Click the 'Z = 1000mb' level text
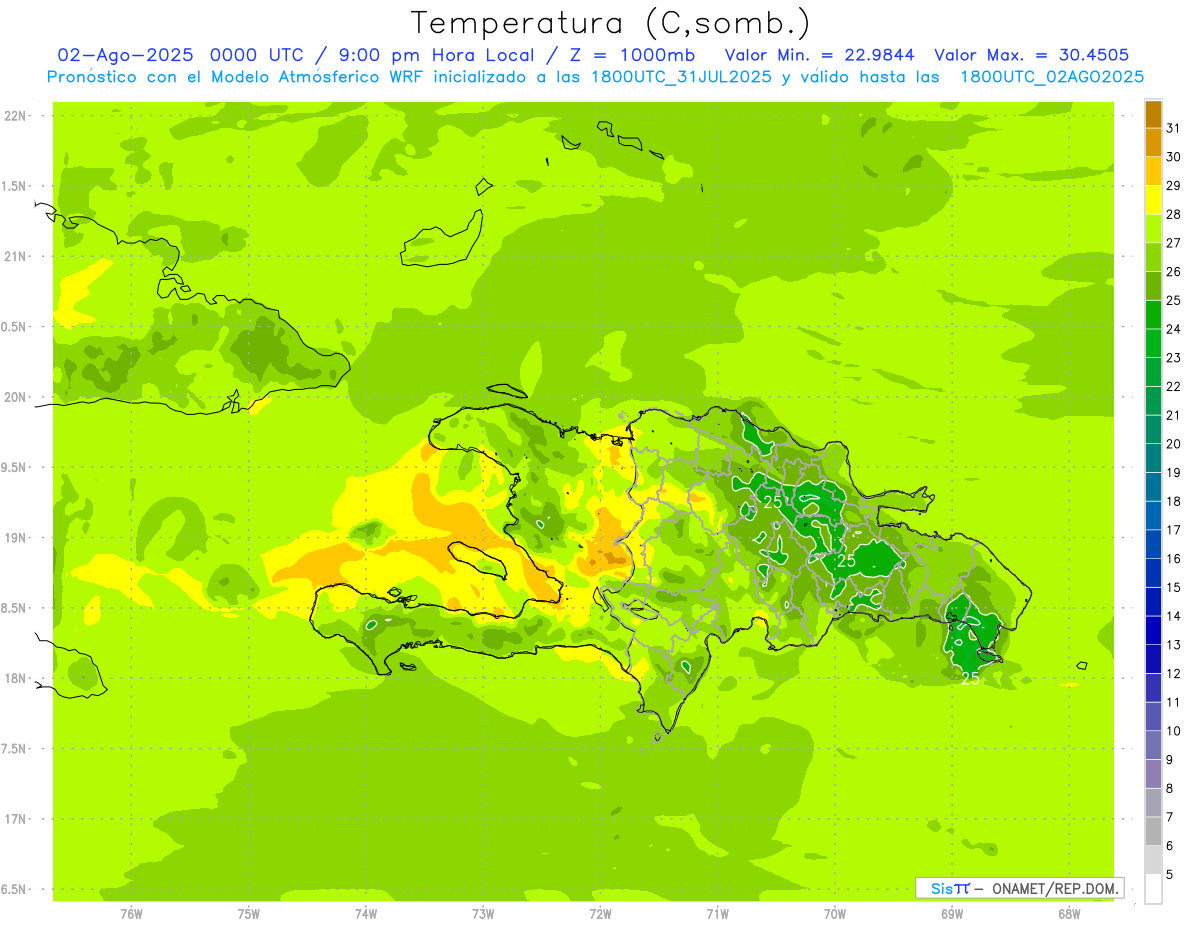Screen dimensions: 1200x927 coord(630,55)
